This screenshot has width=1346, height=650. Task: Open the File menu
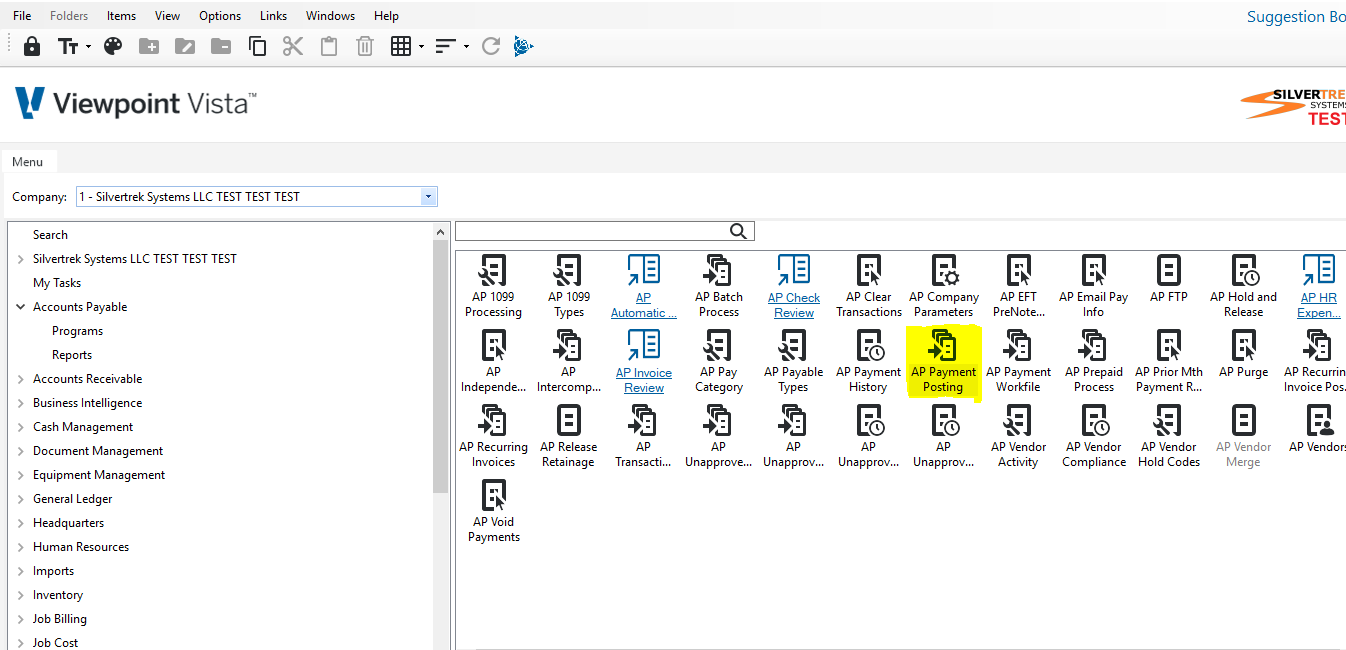[22, 16]
